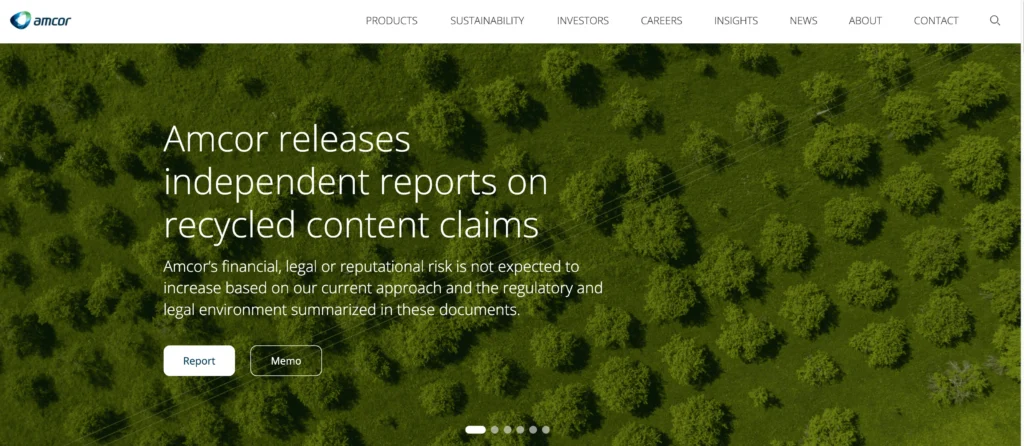Open the Careers page
Viewport: 1024px width, 446px height.
click(661, 20)
